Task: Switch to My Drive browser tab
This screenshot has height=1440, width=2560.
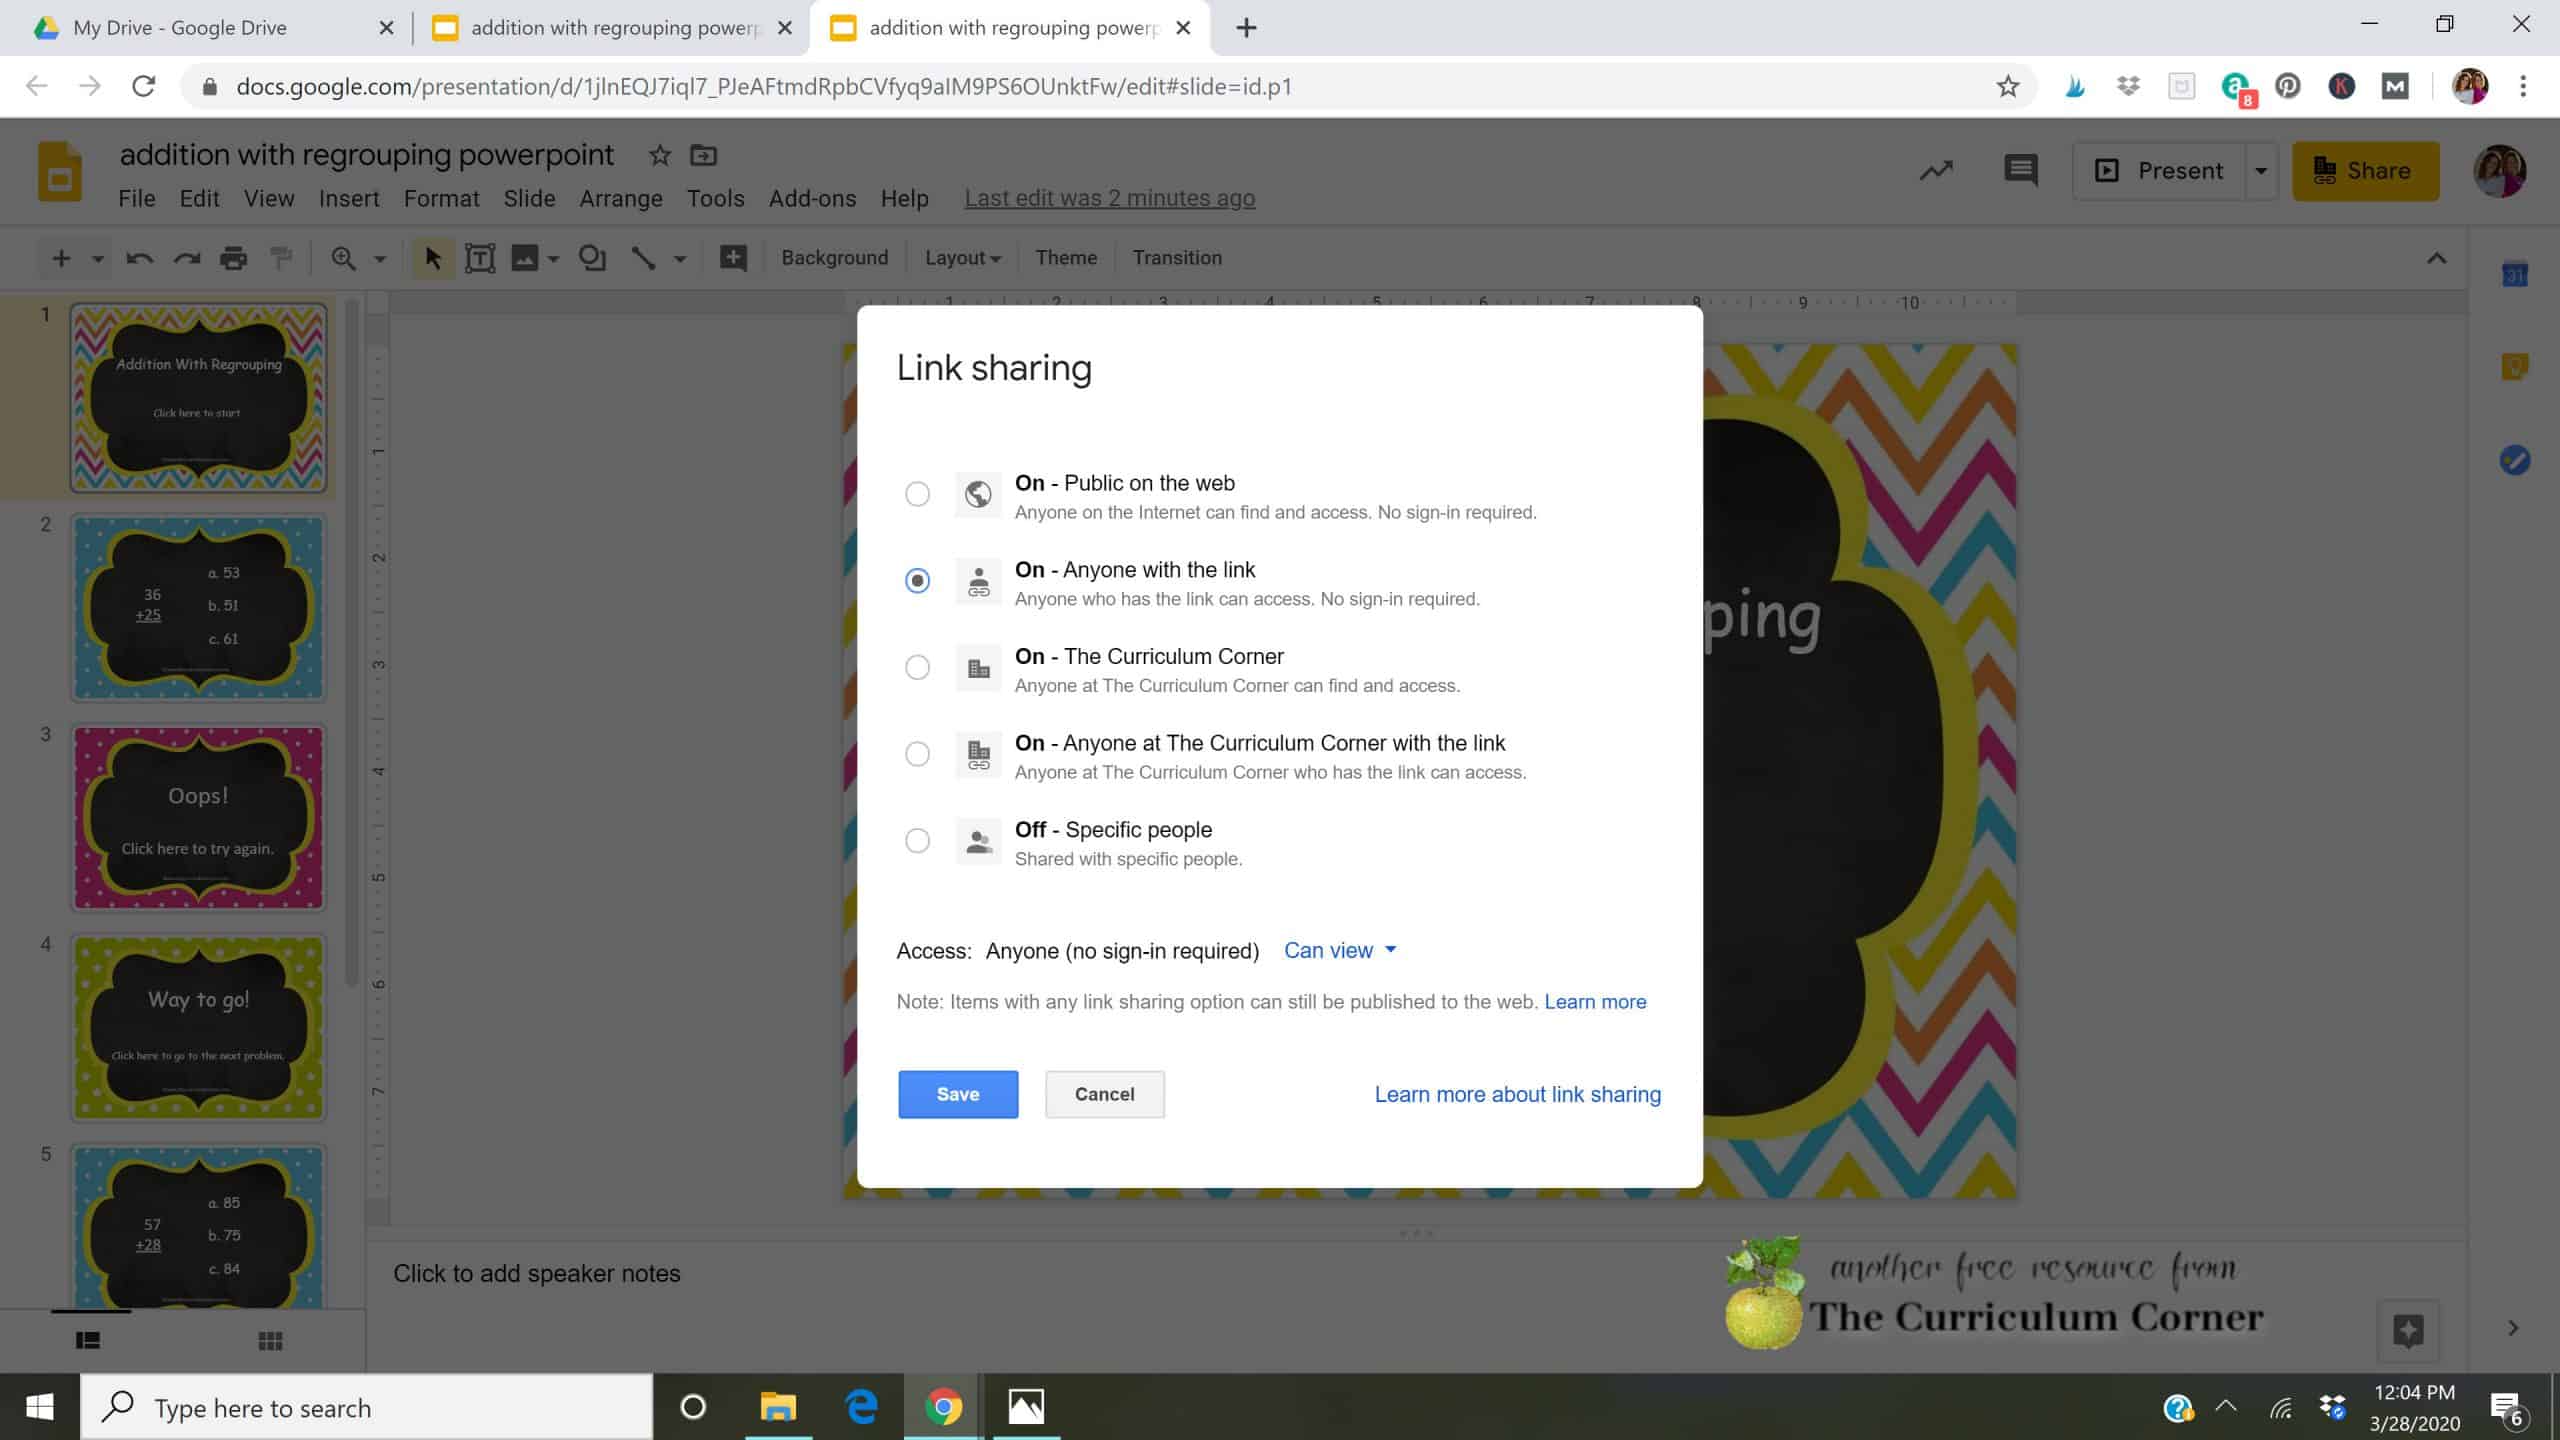Action: [x=180, y=28]
